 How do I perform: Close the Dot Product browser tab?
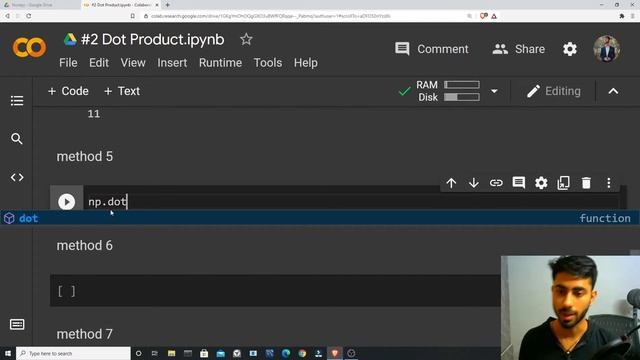[x=157, y=5]
